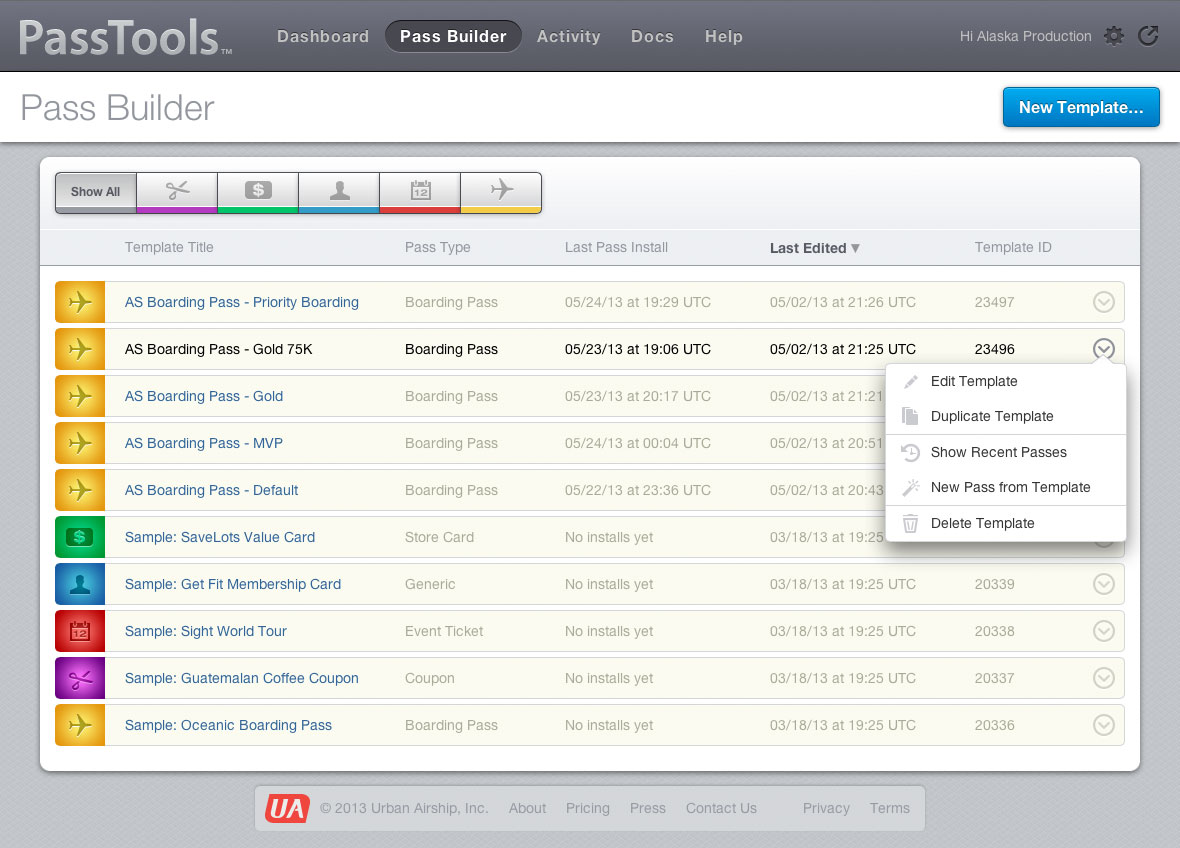Click the logout arrow icon in header
This screenshot has height=848, width=1180.
pyautogui.click(x=1148, y=35)
